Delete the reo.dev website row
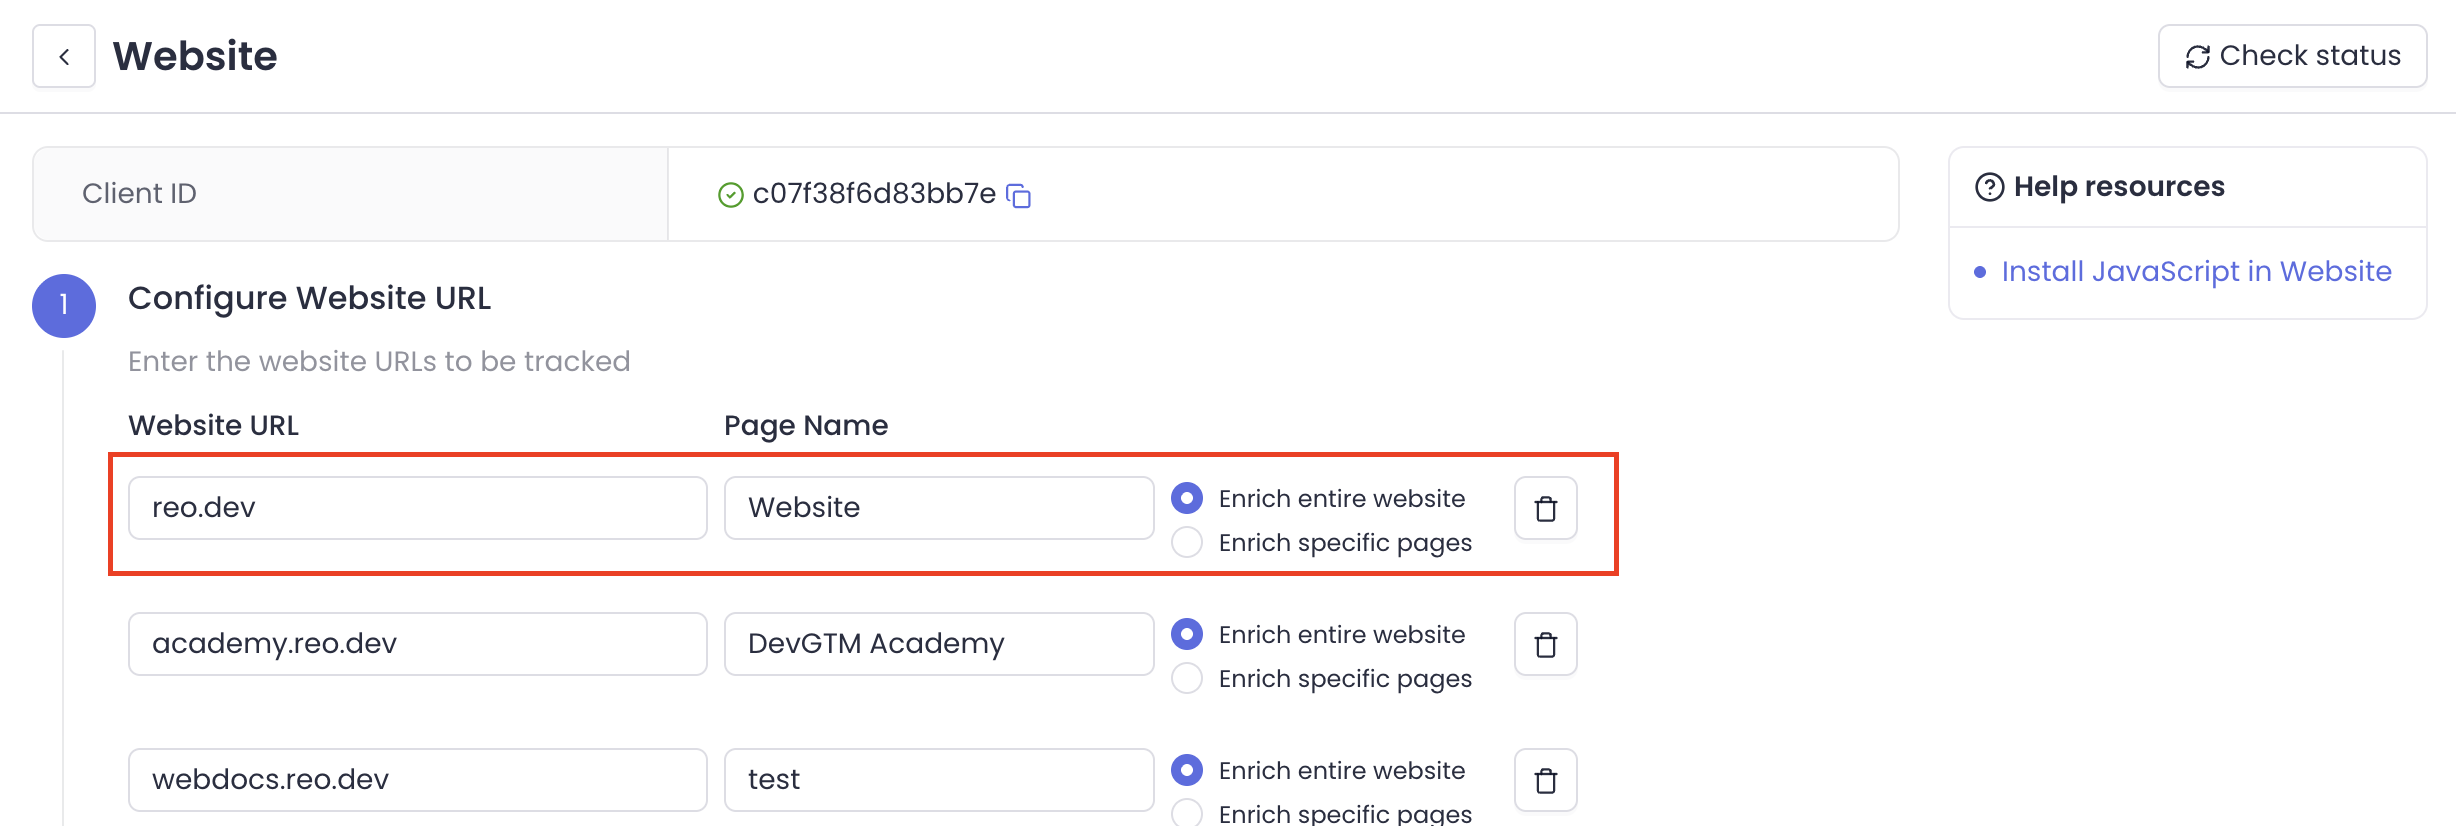The image size is (2456, 826). pyautogui.click(x=1545, y=509)
